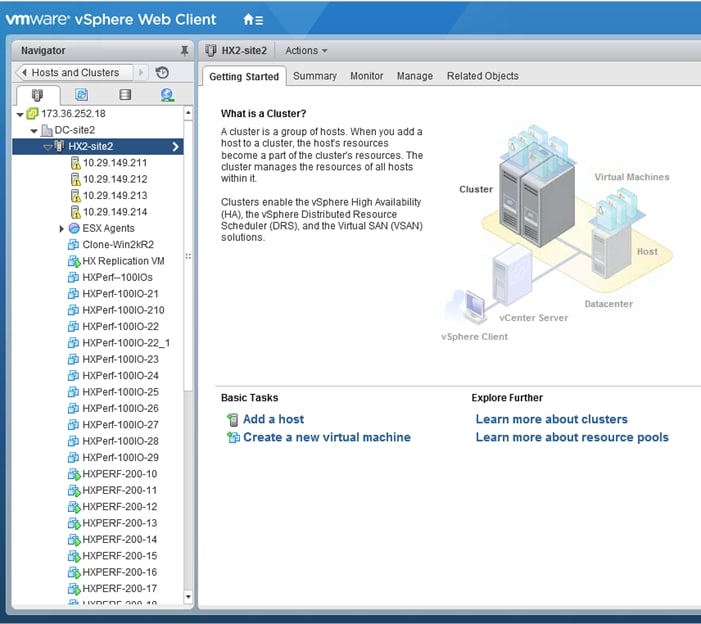This screenshot has height=624, width=701.
Task: Open Learn more about resource pools link
Action: 572,437
